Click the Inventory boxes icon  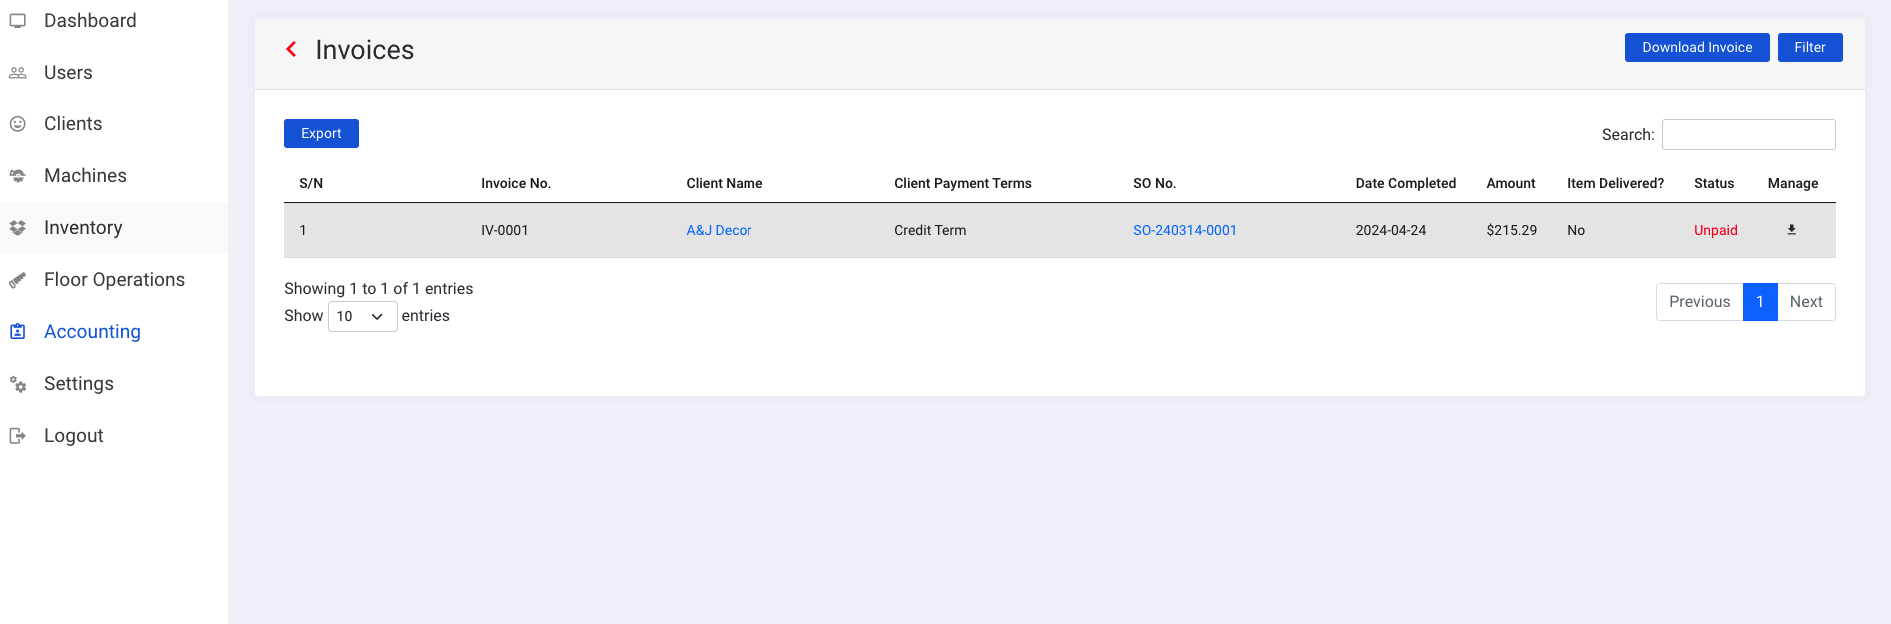pos(18,228)
